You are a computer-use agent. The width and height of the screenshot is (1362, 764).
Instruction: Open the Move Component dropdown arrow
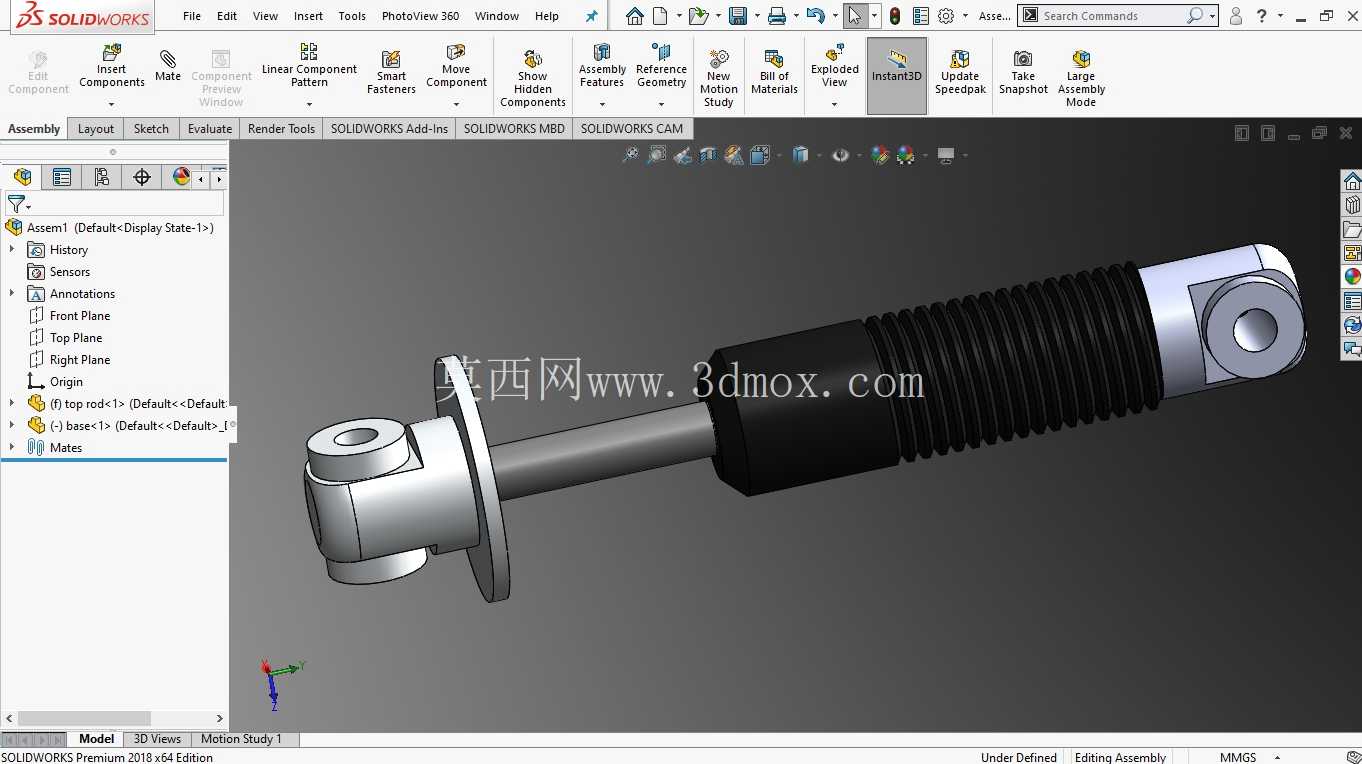[456, 104]
